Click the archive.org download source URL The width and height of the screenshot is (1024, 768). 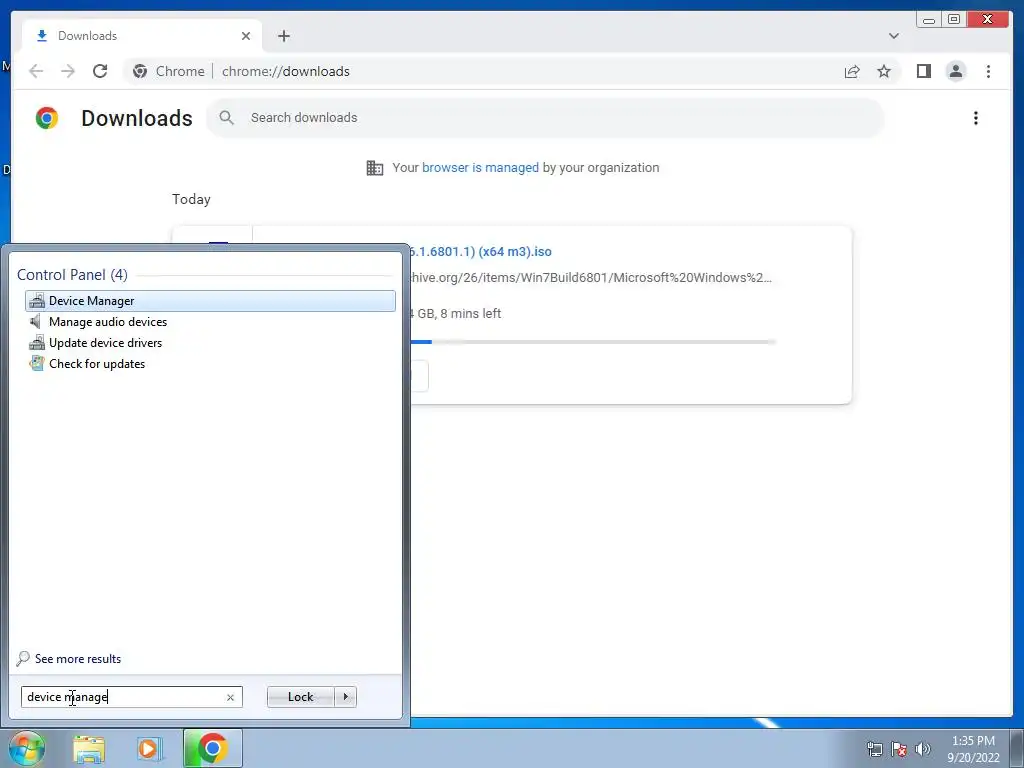click(x=590, y=278)
